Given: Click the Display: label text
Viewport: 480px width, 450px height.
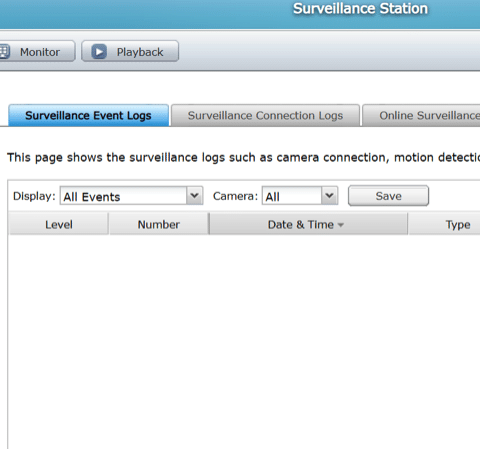Looking at the screenshot, I should point(34,196).
